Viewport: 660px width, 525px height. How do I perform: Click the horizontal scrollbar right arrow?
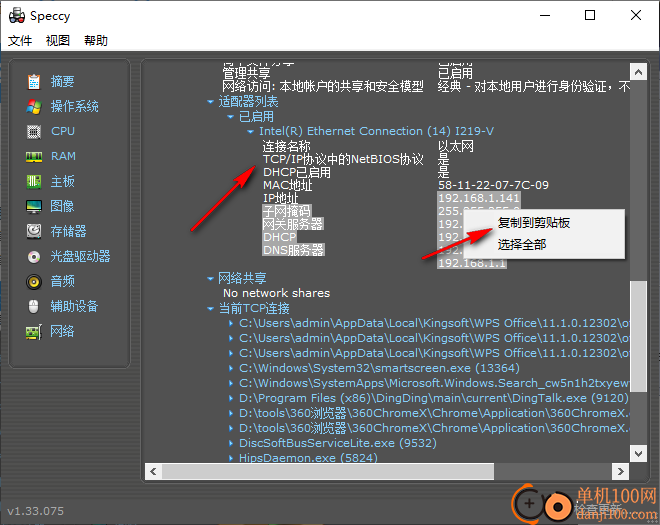coord(620,472)
